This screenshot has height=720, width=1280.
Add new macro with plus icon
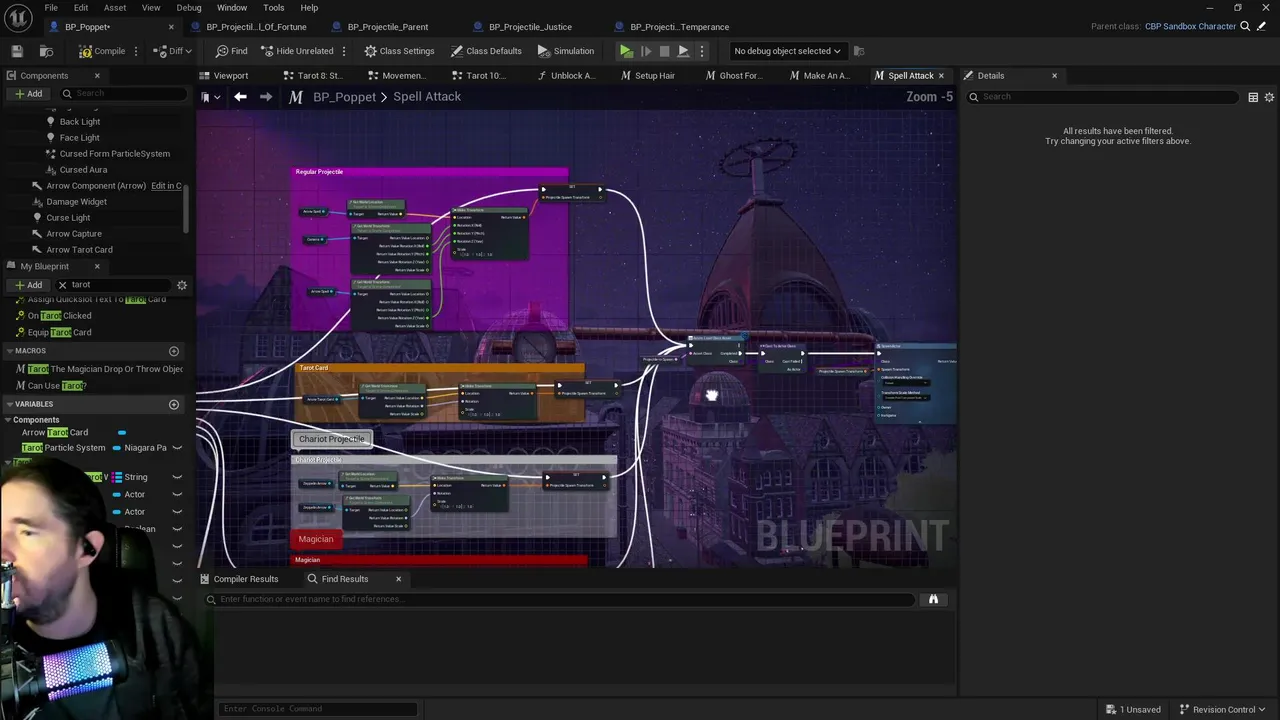[174, 351]
